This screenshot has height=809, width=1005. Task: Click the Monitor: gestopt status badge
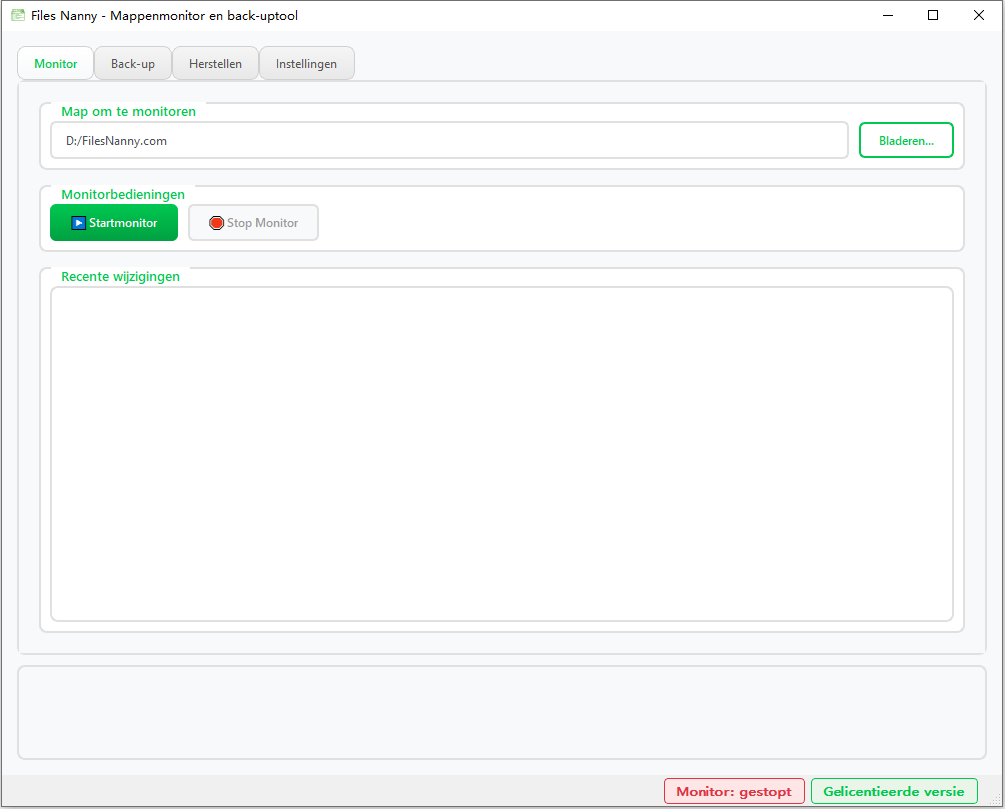click(x=734, y=791)
